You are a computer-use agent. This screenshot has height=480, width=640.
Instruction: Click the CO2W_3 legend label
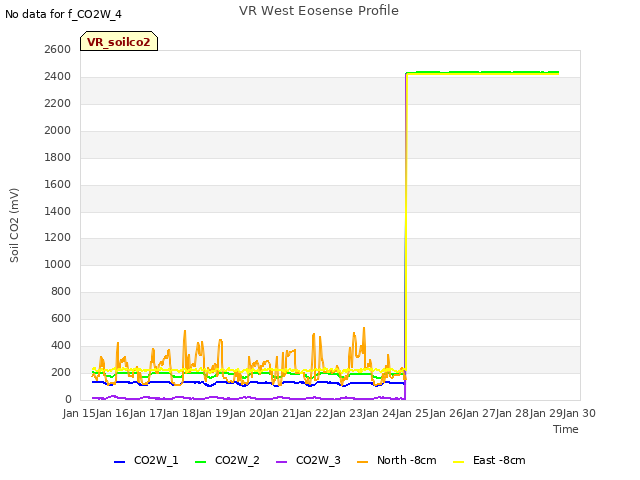318,460
